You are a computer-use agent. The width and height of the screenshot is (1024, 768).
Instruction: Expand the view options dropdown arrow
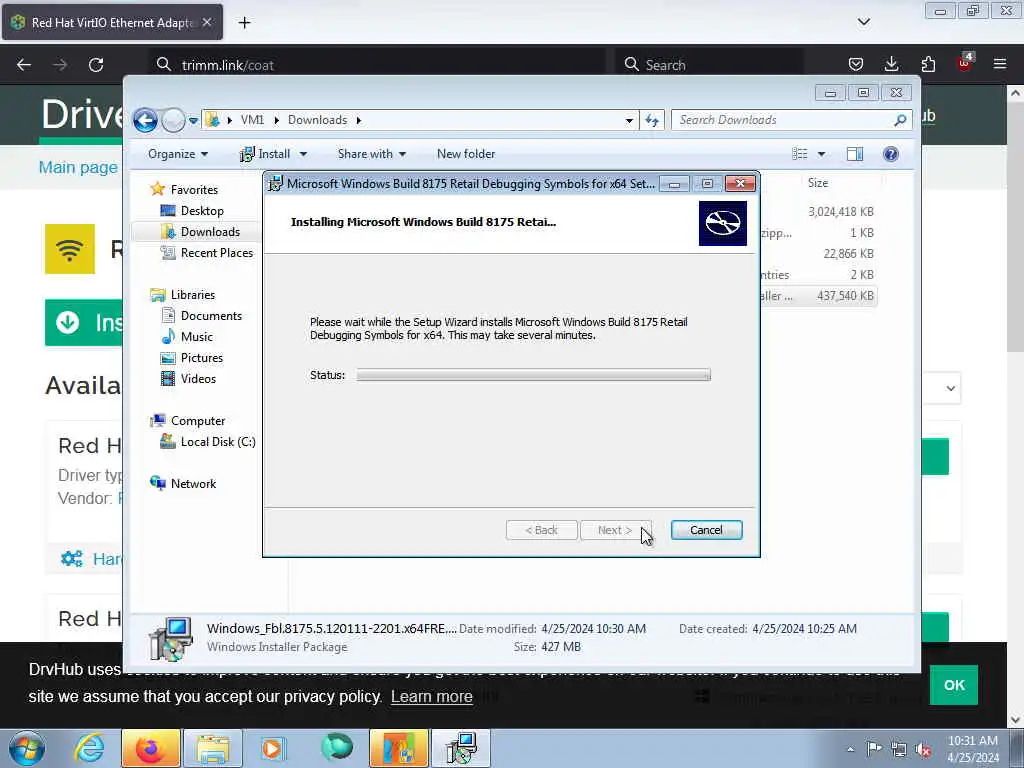click(822, 154)
